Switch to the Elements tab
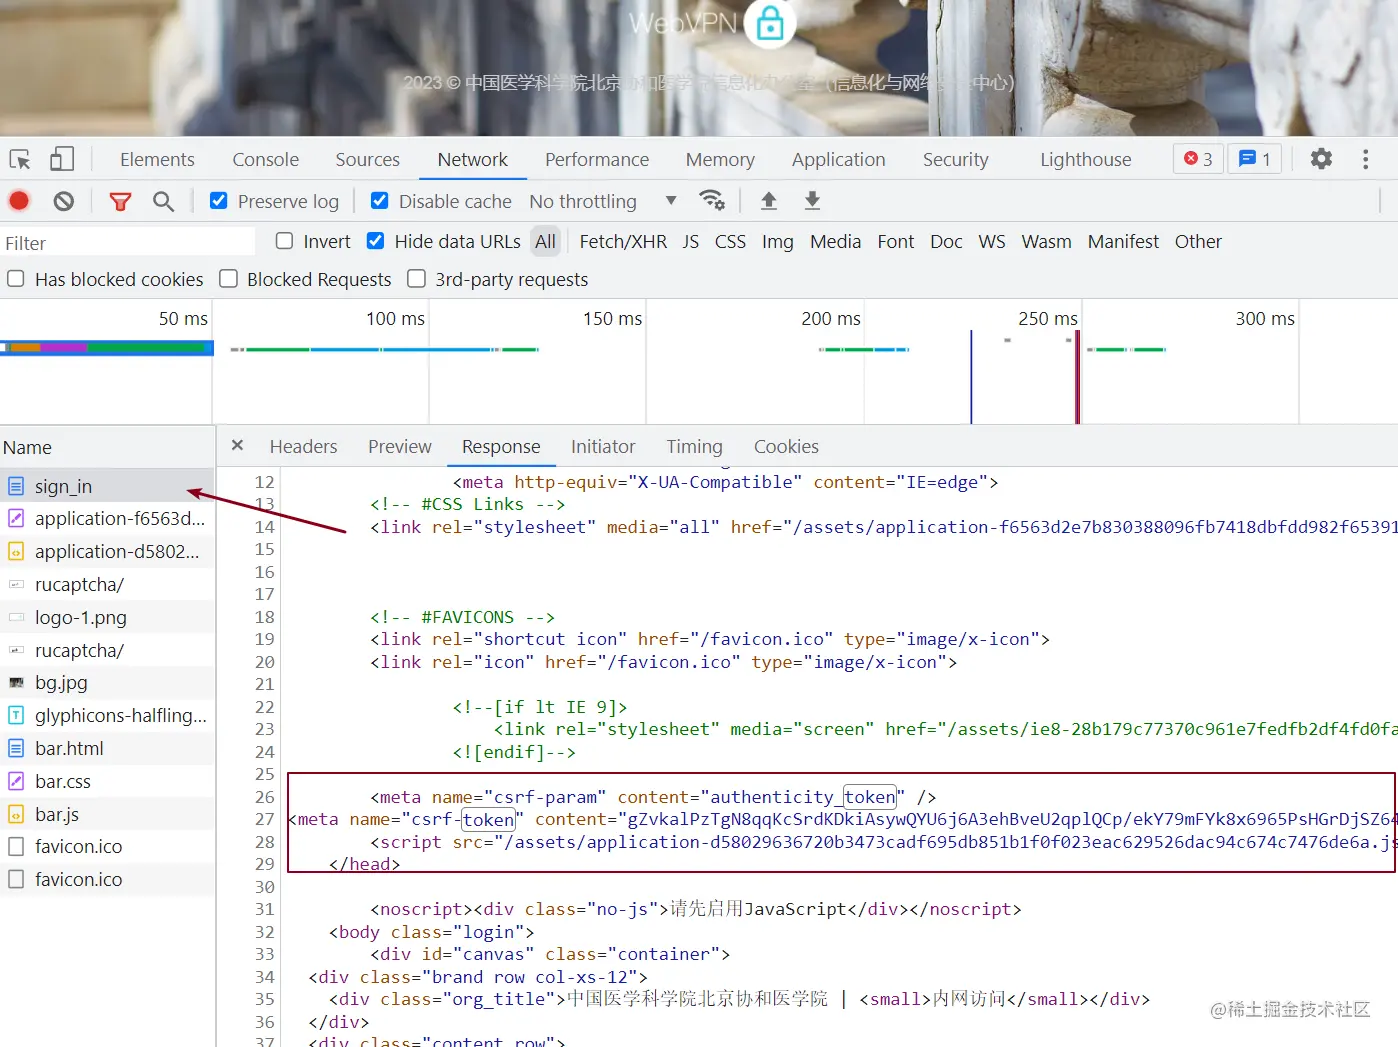The height and width of the screenshot is (1047, 1398). click(157, 159)
